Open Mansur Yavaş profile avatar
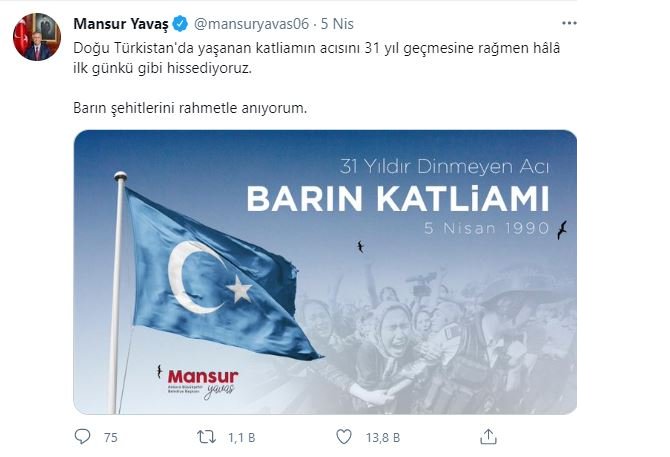The image size is (670, 457). 37,37
